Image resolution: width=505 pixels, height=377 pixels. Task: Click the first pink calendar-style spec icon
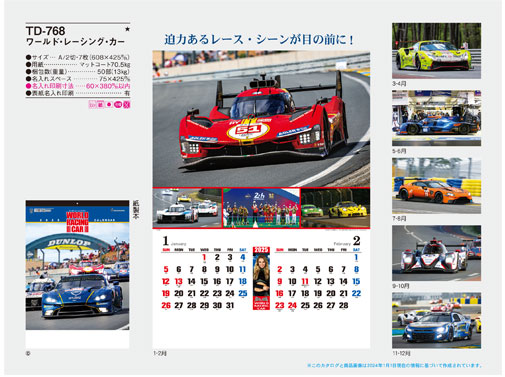(x=92, y=105)
